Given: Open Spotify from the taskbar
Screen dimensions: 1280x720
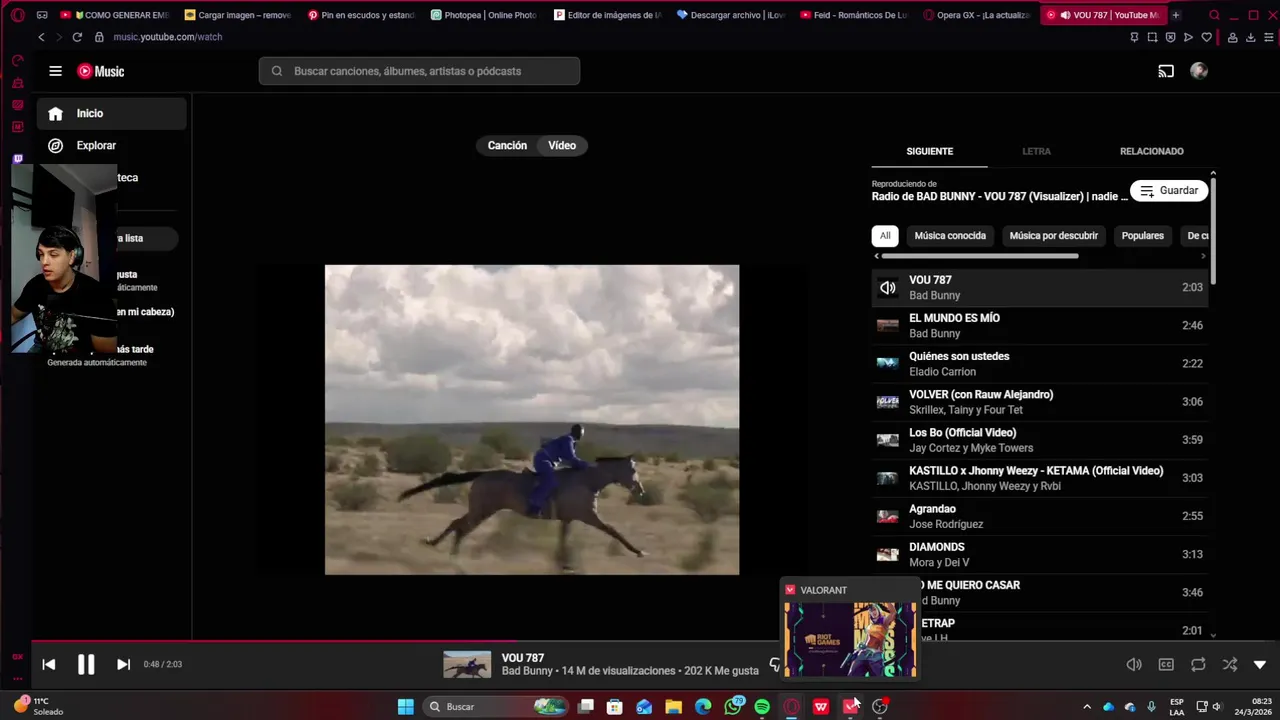Looking at the screenshot, I should (762, 707).
